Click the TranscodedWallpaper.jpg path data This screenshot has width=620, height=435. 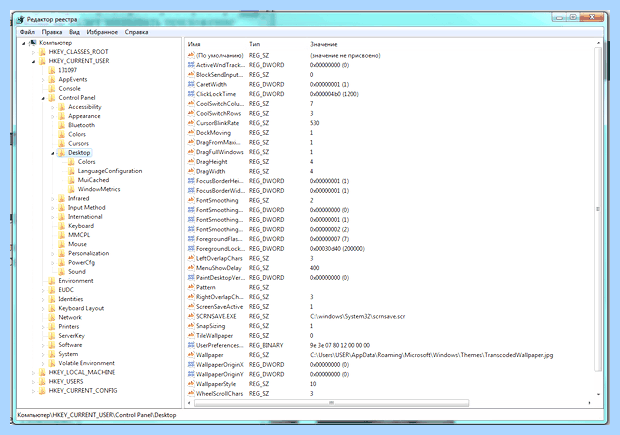pos(431,355)
